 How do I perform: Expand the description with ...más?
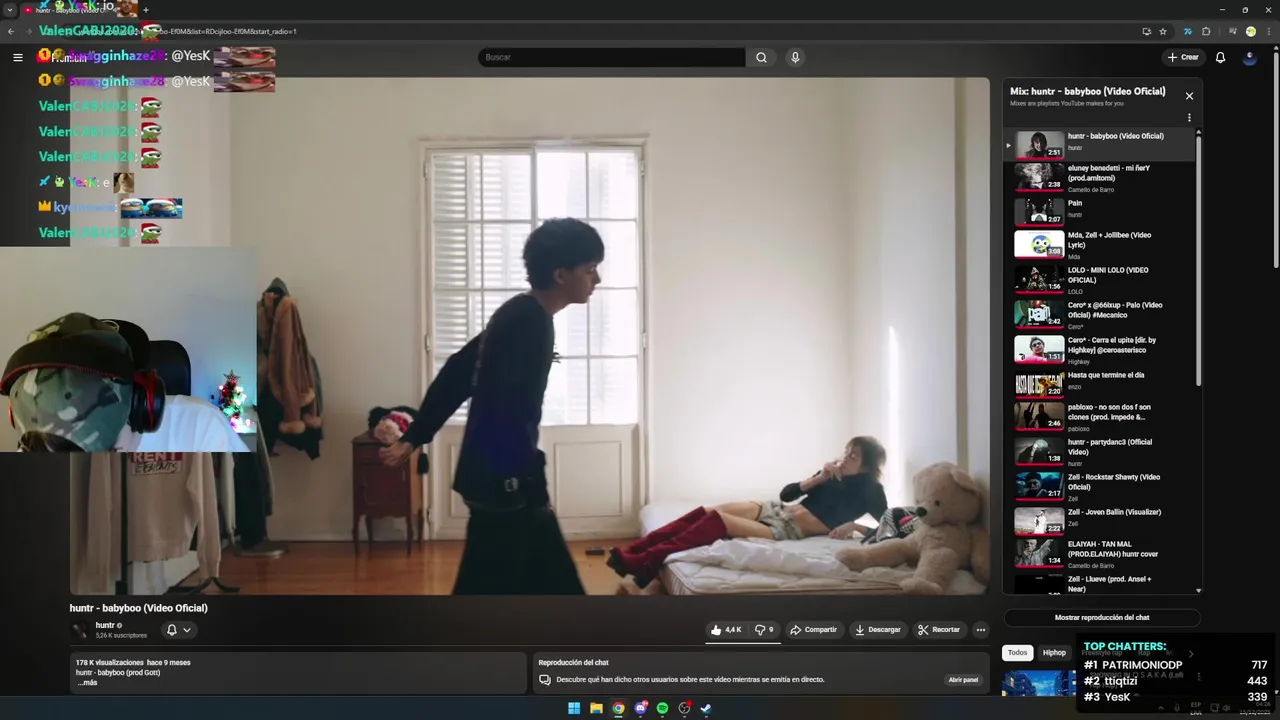[x=88, y=683]
